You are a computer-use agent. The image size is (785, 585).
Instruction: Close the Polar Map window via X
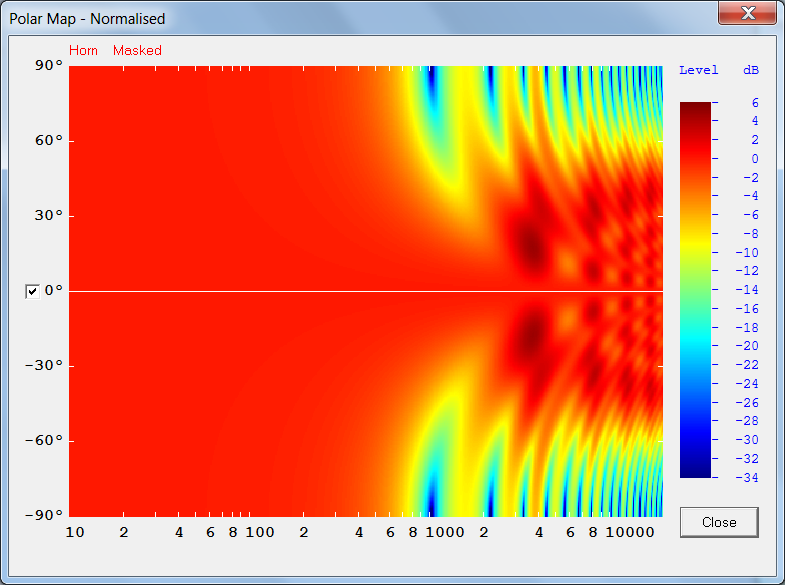(747, 13)
